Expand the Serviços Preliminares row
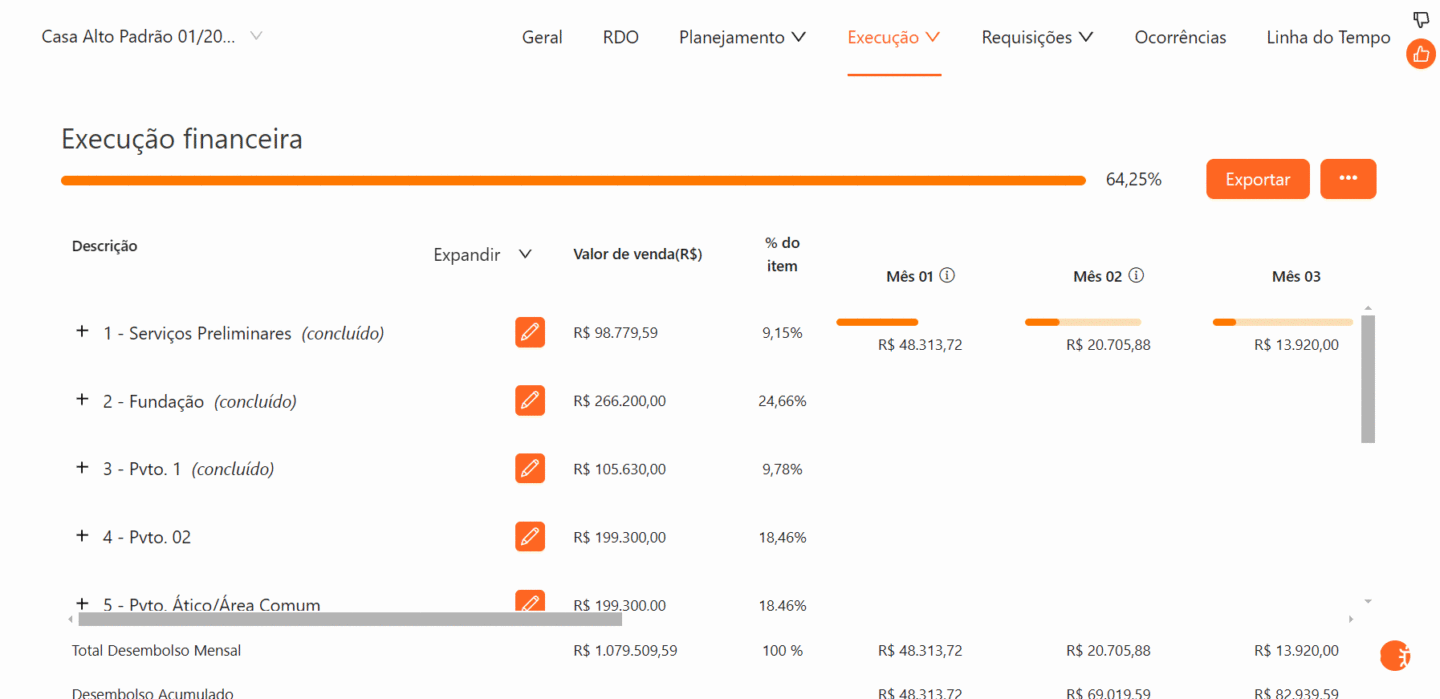The height and width of the screenshot is (699, 1440). coord(82,331)
